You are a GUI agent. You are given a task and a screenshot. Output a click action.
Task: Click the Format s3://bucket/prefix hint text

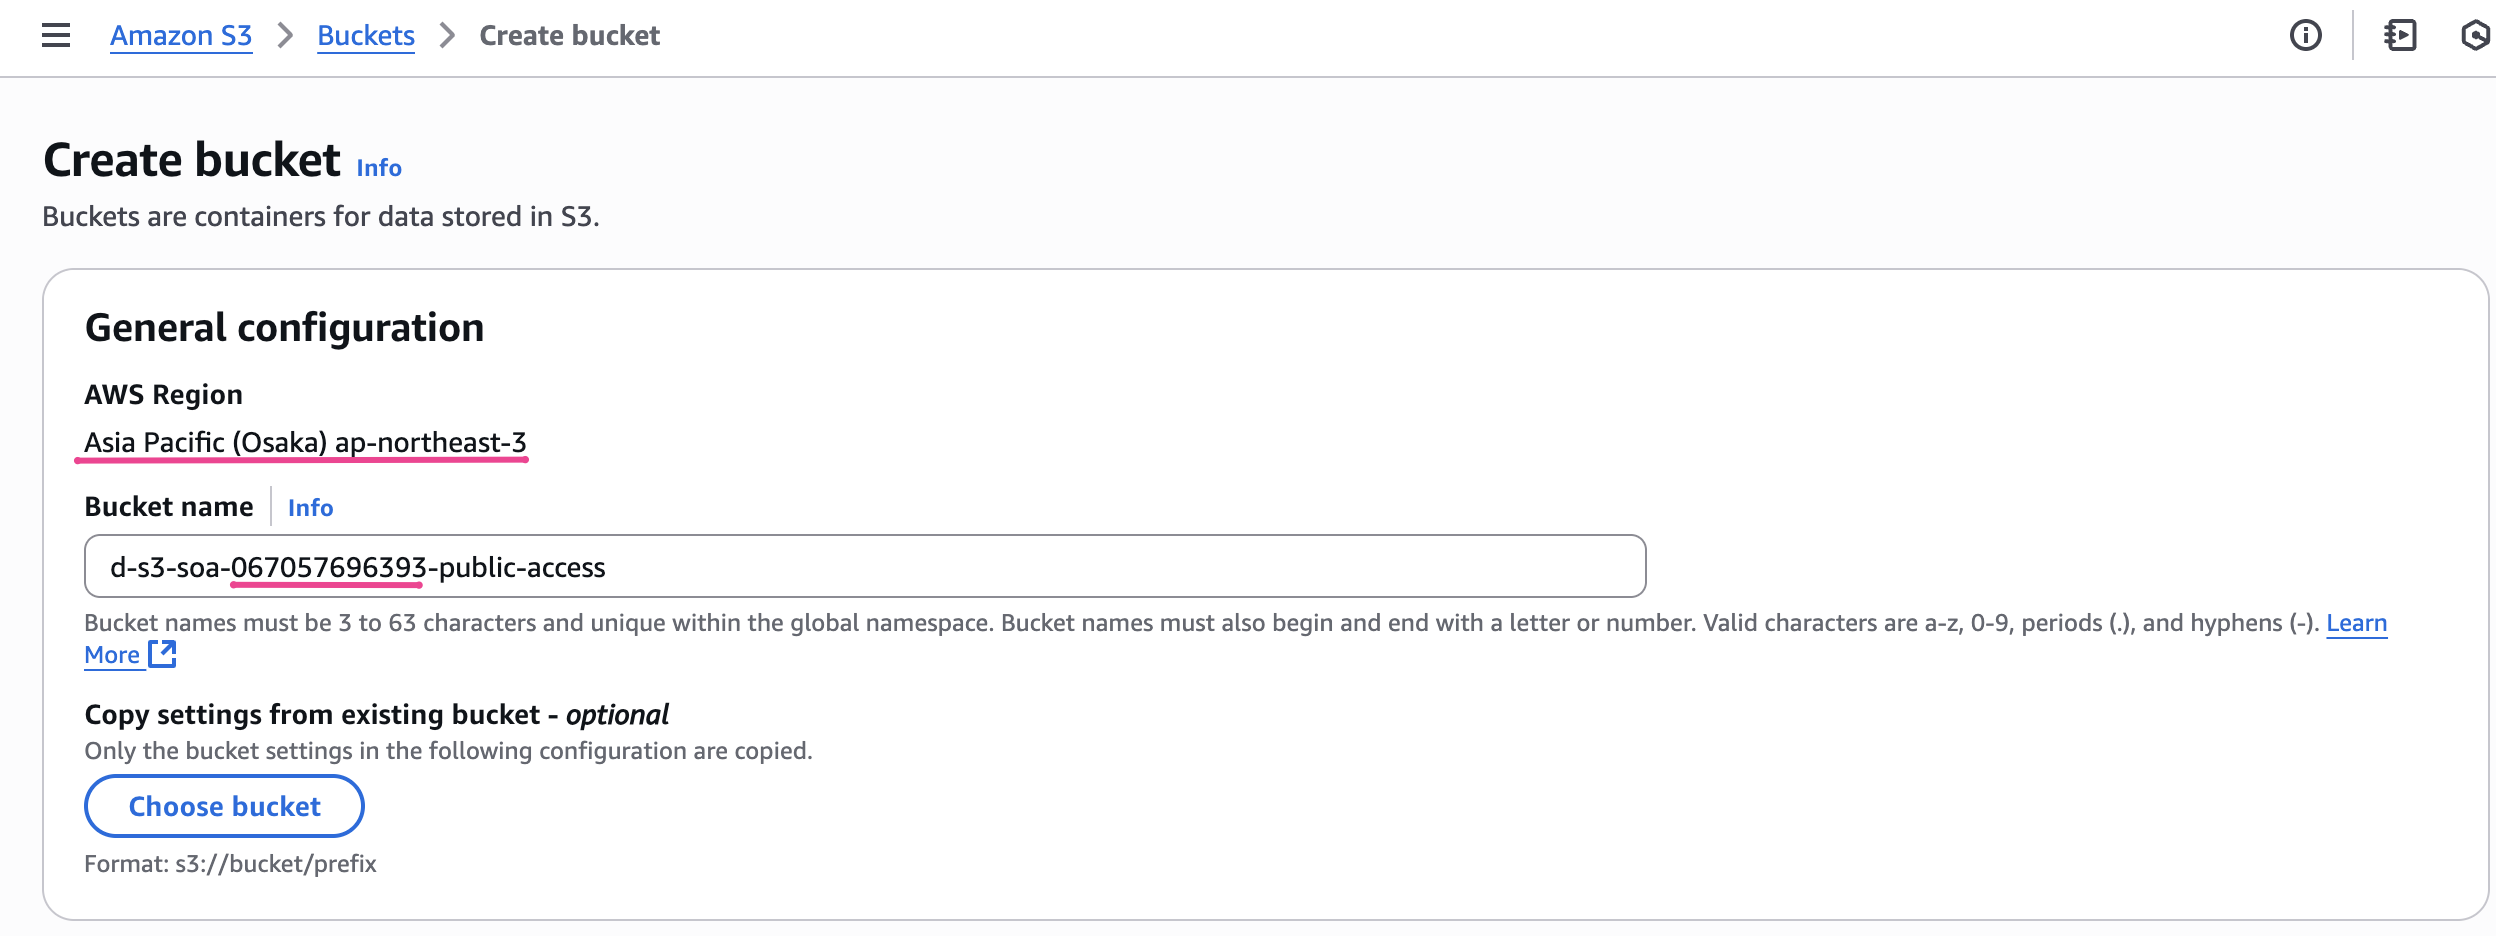[x=230, y=864]
